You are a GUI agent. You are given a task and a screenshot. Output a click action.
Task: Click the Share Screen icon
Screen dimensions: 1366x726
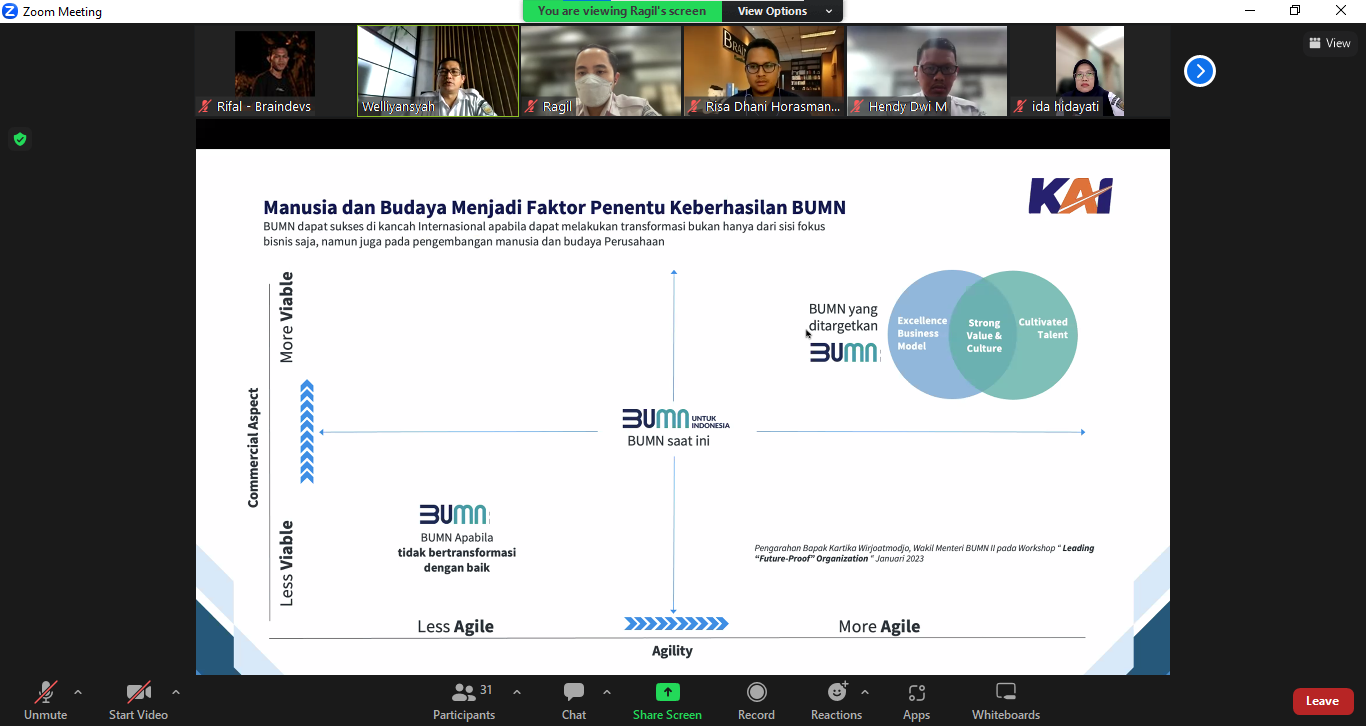[x=667, y=692]
